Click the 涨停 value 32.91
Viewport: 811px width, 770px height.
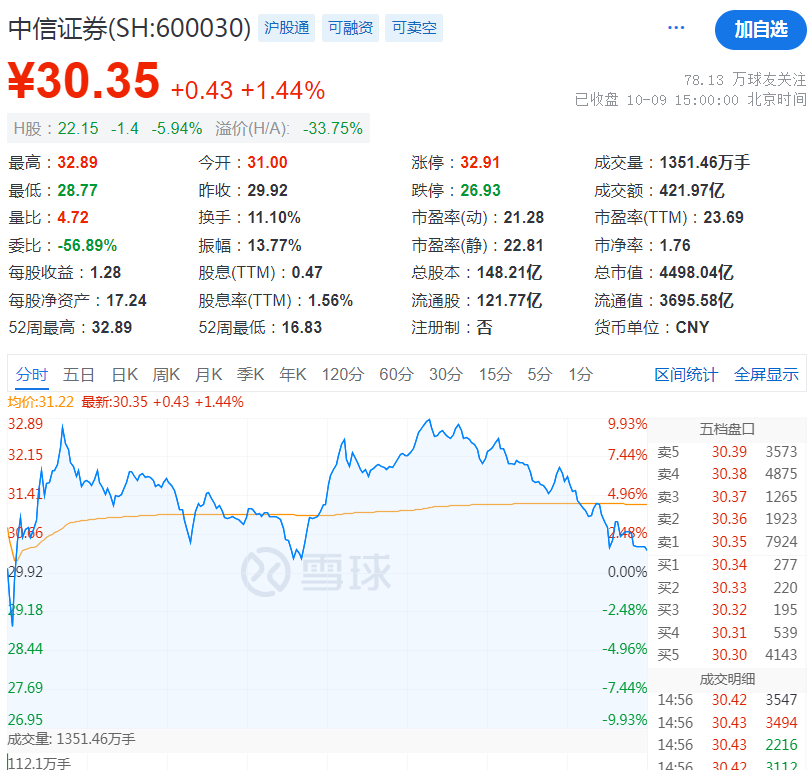[x=480, y=162]
